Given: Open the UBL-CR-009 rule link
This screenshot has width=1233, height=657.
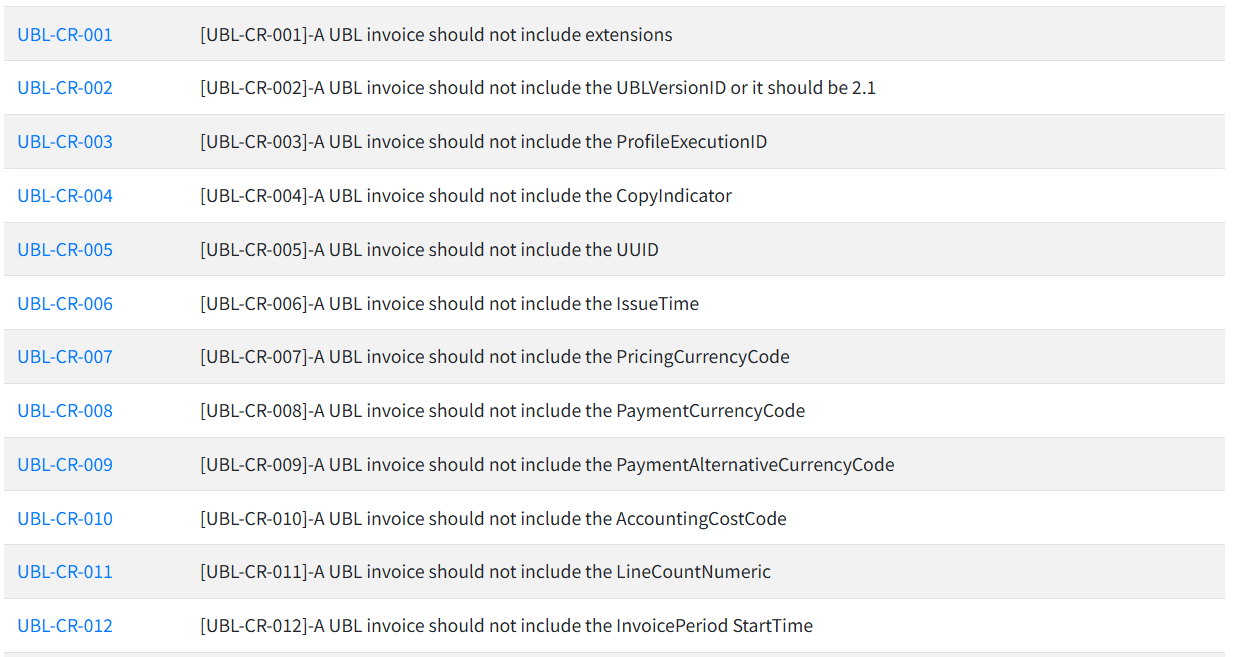Looking at the screenshot, I should point(65,465).
